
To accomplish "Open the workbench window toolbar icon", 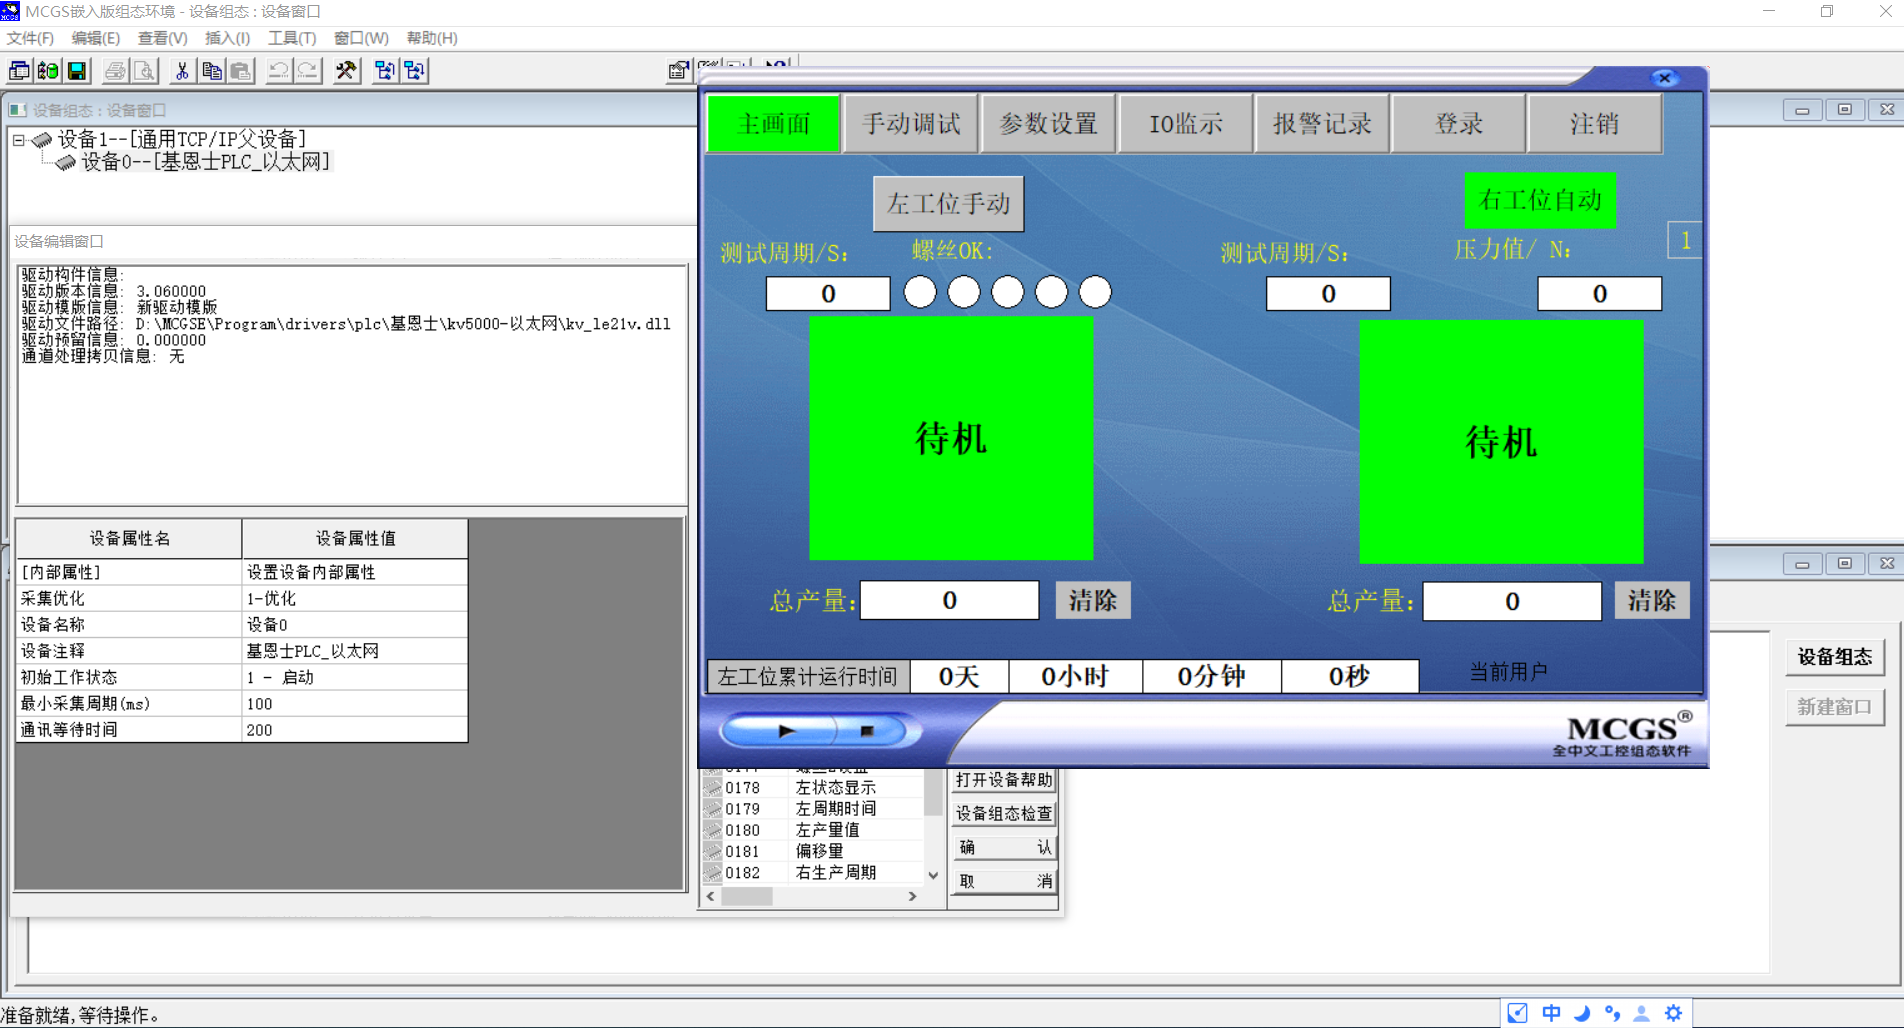I will point(19,71).
